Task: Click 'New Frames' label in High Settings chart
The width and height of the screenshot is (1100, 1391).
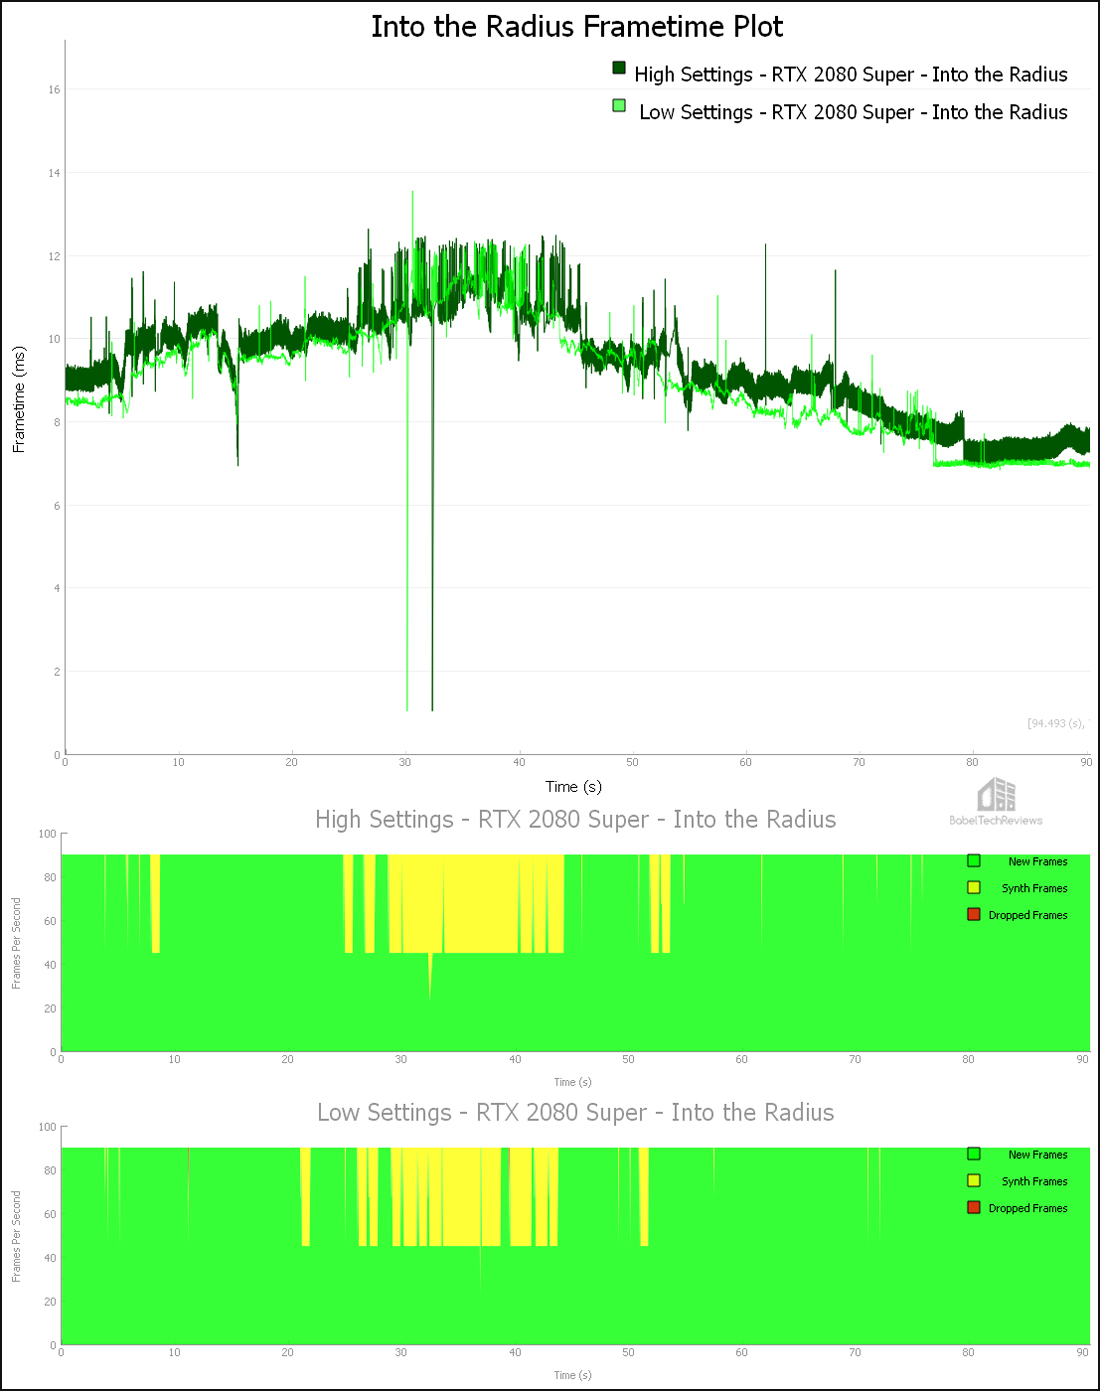Action: pyautogui.click(x=1038, y=862)
